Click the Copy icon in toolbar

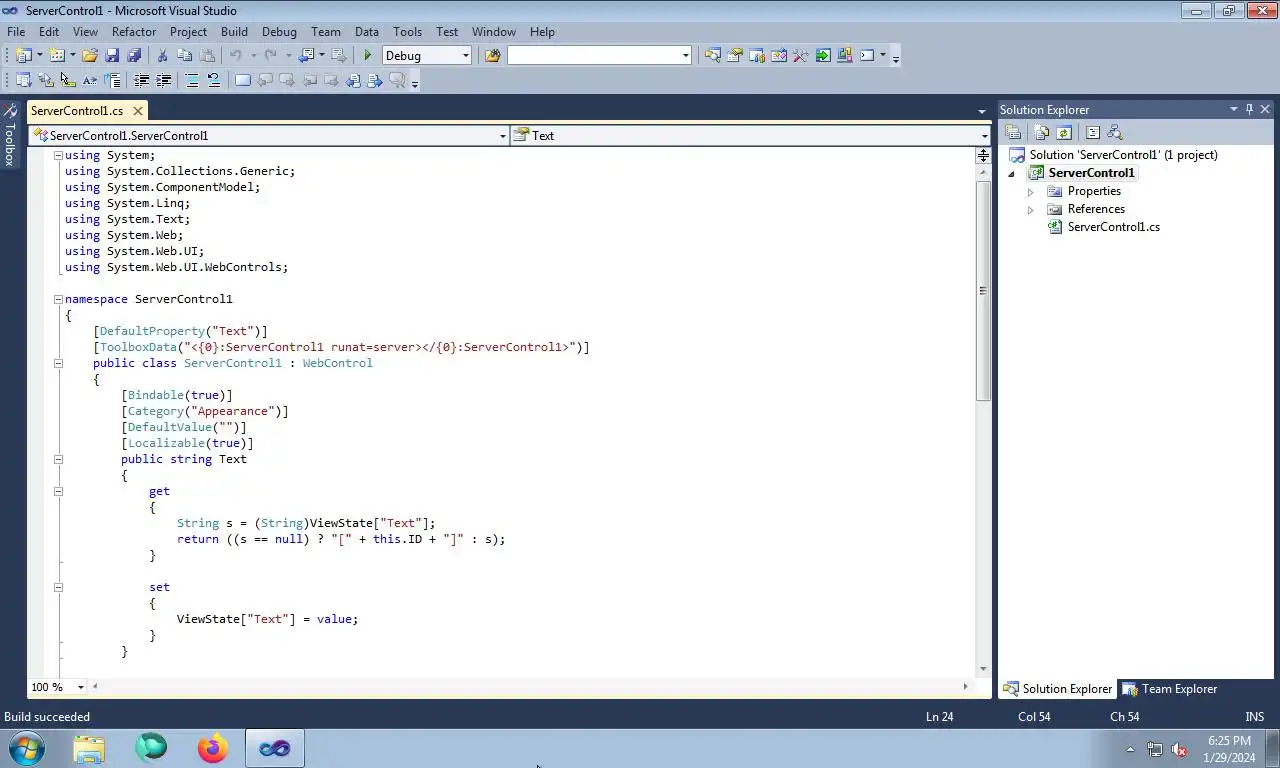(184, 56)
